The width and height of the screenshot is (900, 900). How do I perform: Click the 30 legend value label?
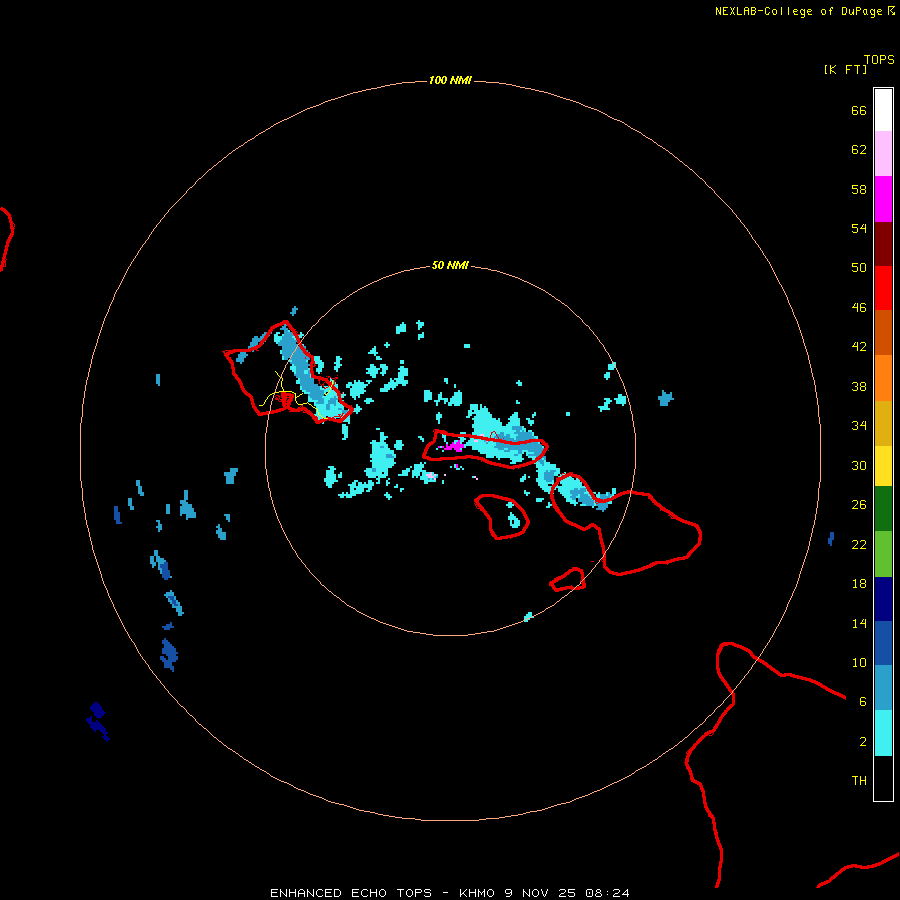click(859, 465)
